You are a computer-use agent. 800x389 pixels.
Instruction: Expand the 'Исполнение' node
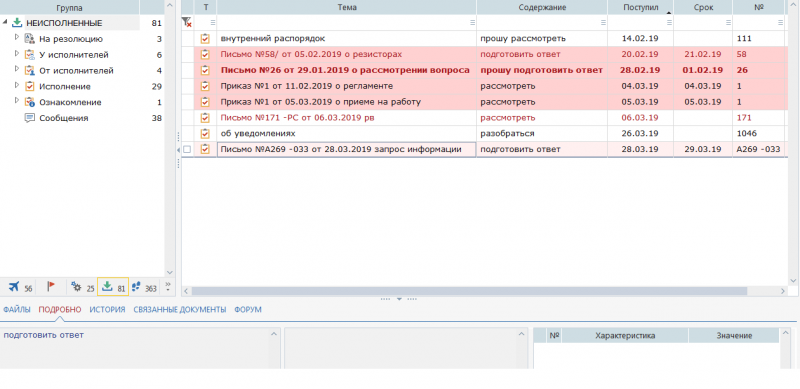click(x=17, y=85)
